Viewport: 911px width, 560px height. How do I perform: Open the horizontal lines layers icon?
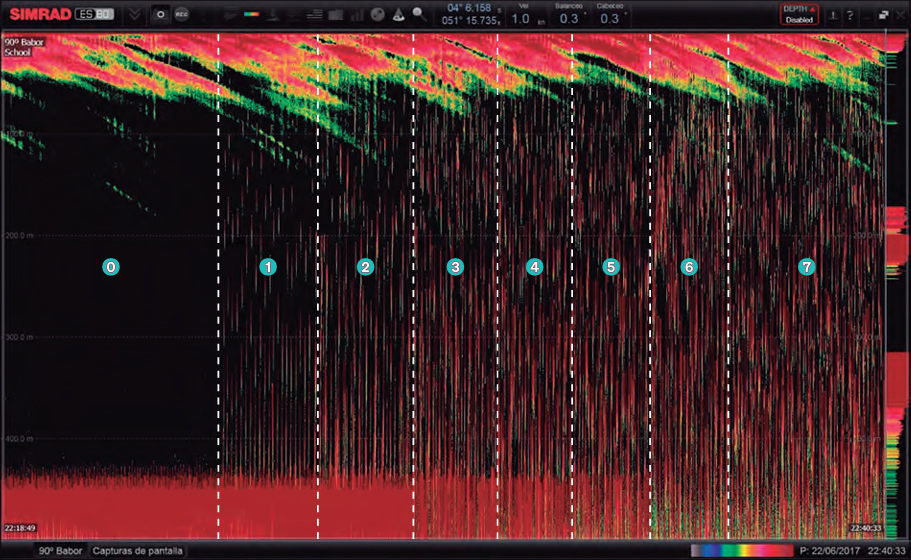click(x=314, y=16)
